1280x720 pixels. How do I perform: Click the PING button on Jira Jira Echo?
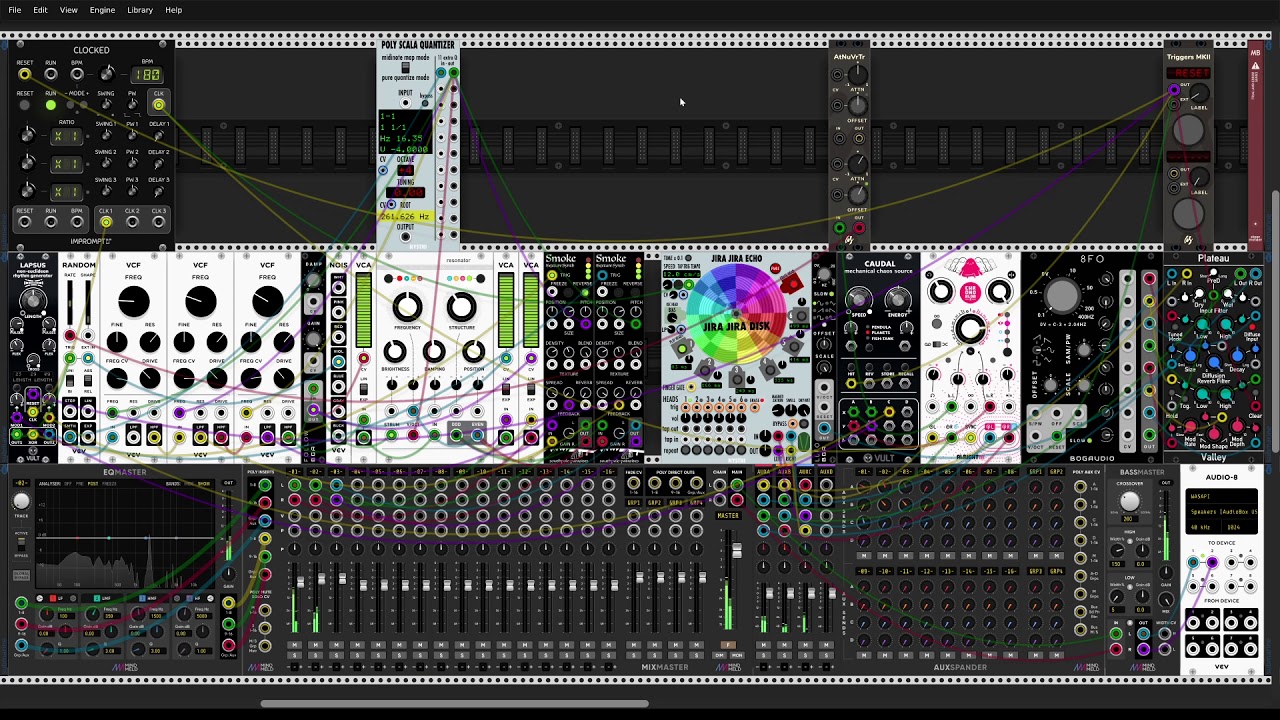(775, 268)
